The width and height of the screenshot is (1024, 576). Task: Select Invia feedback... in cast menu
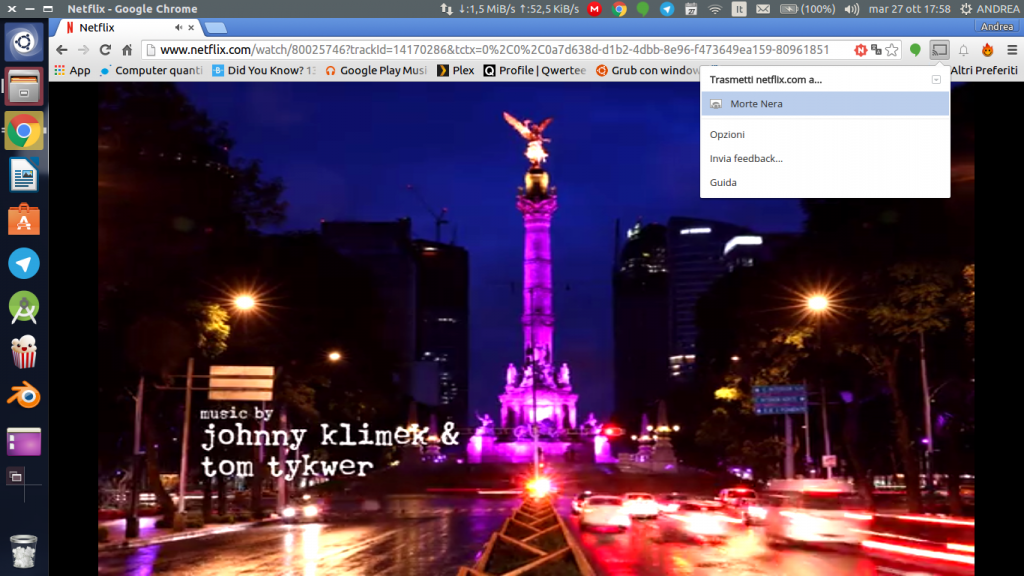pos(746,159)
